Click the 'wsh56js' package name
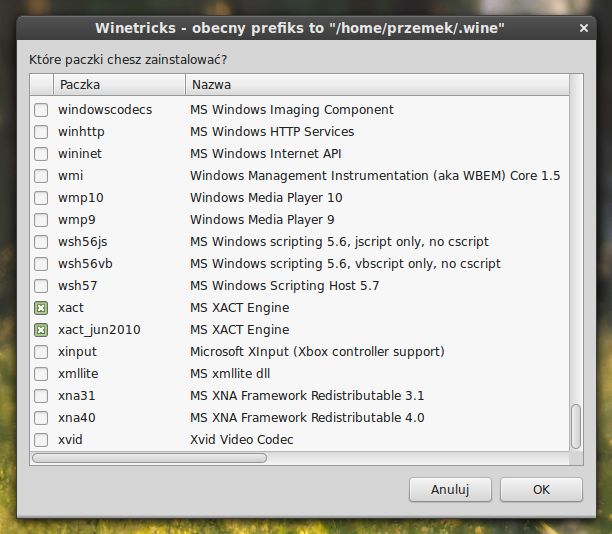This screenshot has width=612, height=534. click(82, 242)
